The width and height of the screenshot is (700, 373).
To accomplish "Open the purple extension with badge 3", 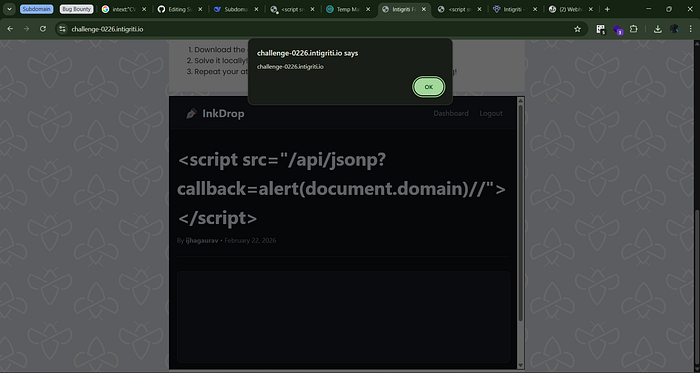I will (x=618, y=30).
